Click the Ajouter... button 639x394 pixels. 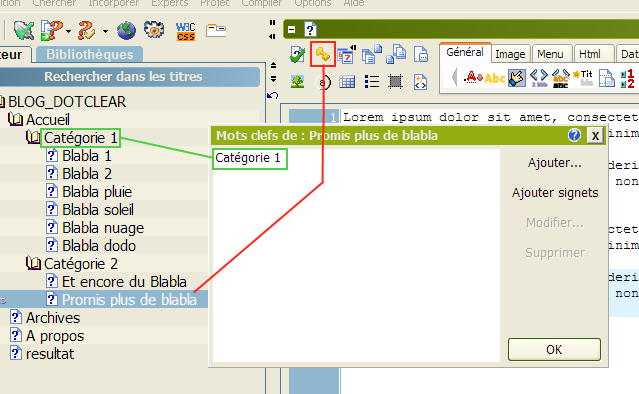click(555, 163)
